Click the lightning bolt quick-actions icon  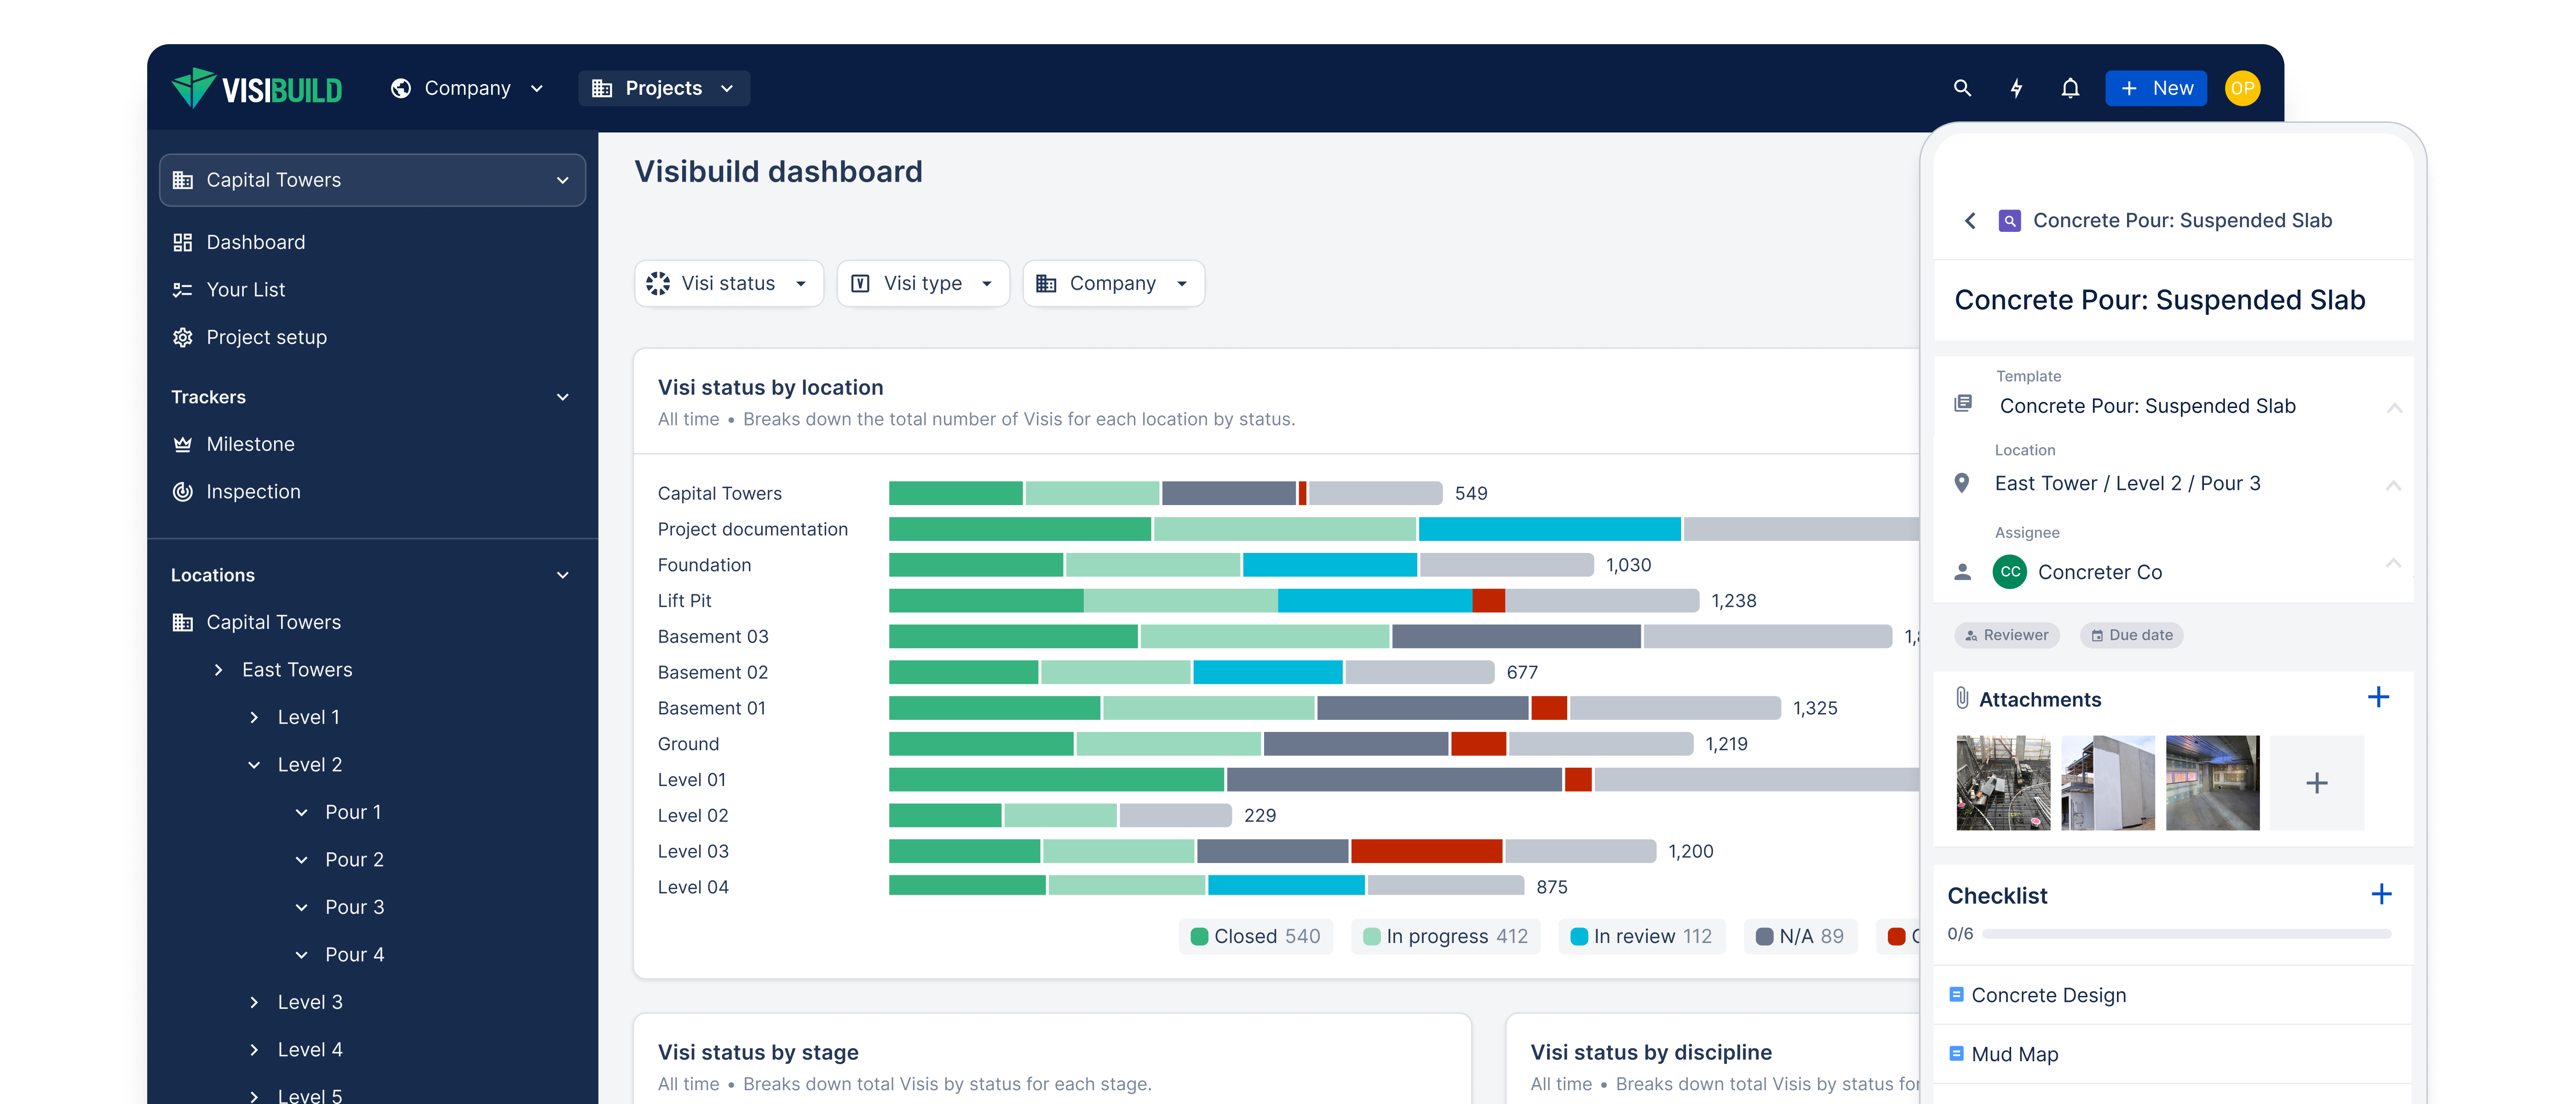[x=2016, y=88]
